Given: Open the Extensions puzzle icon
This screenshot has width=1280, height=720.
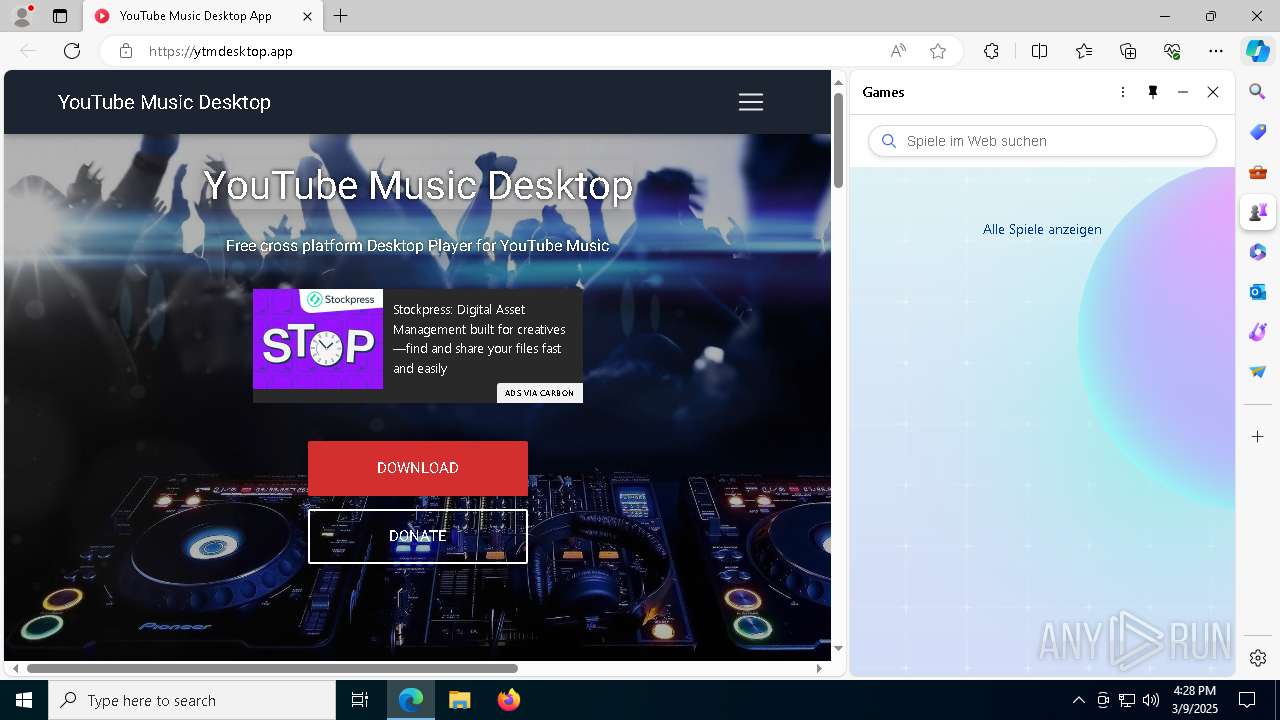Looking at the screenshot, I should tap(991, 51).
